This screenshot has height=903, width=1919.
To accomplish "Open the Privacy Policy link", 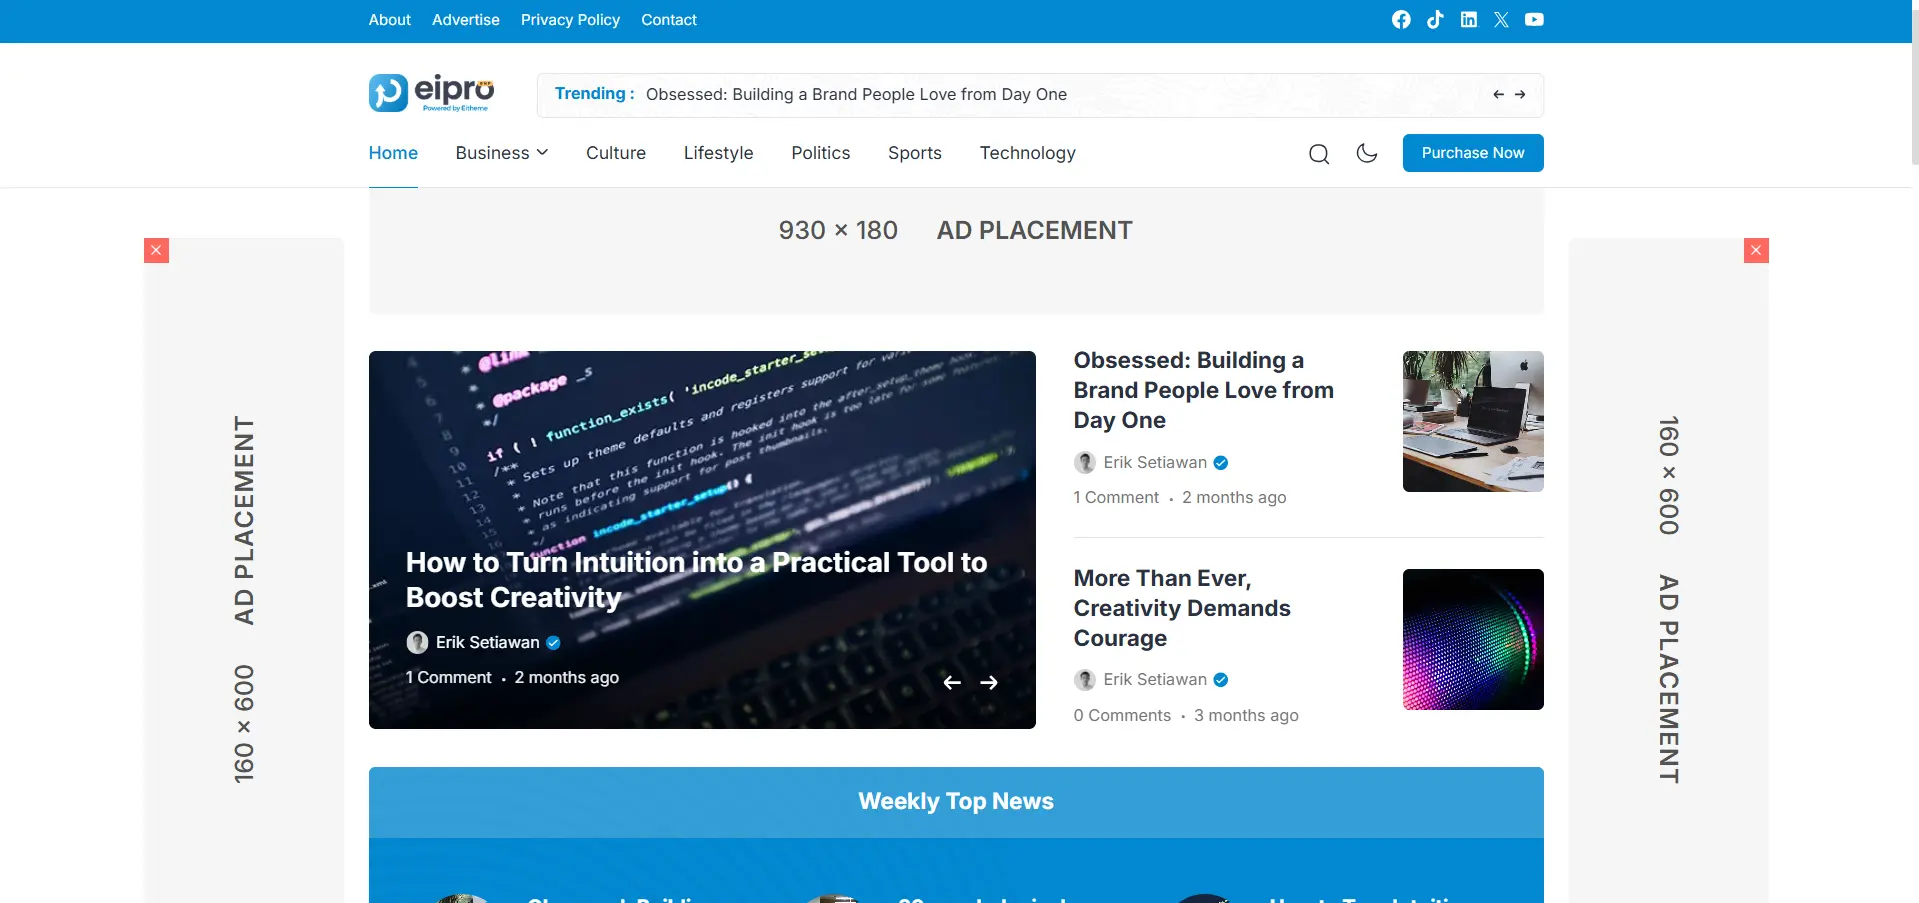I will 570,20.
